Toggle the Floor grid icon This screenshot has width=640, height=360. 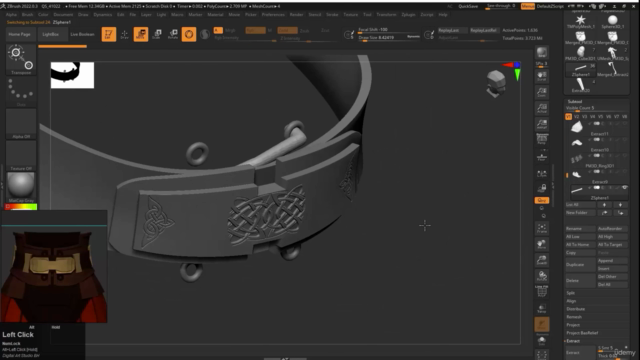click(542, 157)
